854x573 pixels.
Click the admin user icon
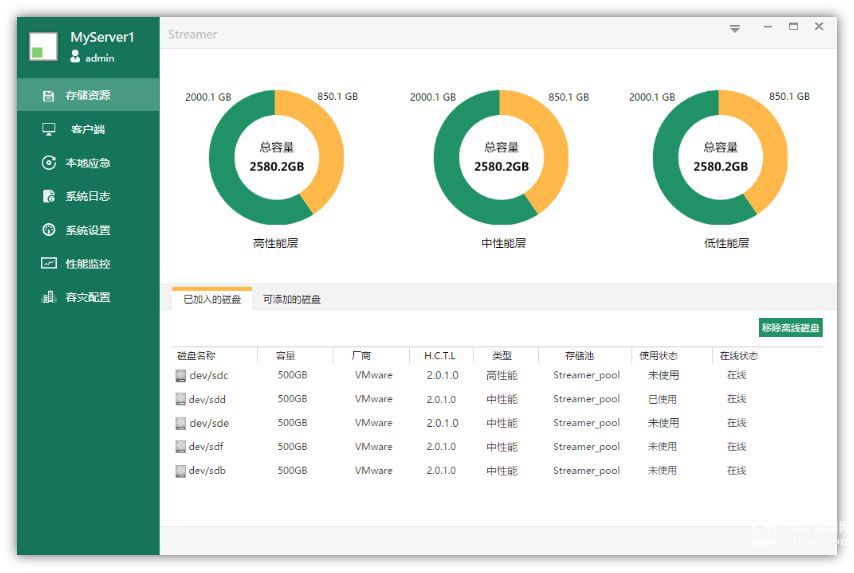point(75,58)
